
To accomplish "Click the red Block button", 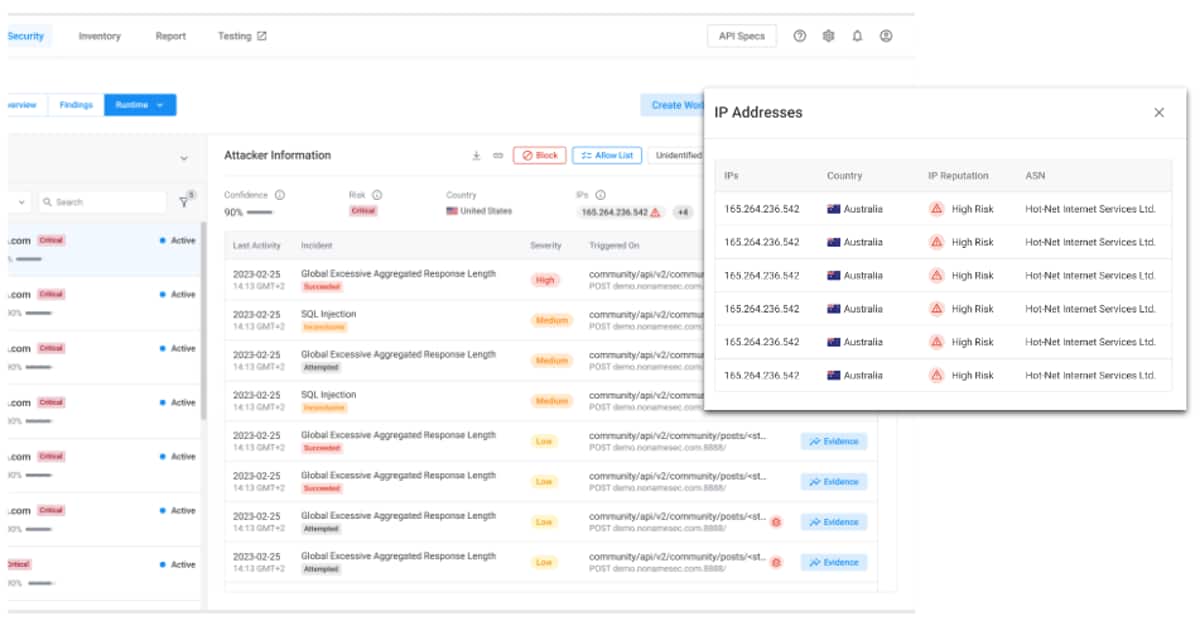I will [x=540, y=156].
